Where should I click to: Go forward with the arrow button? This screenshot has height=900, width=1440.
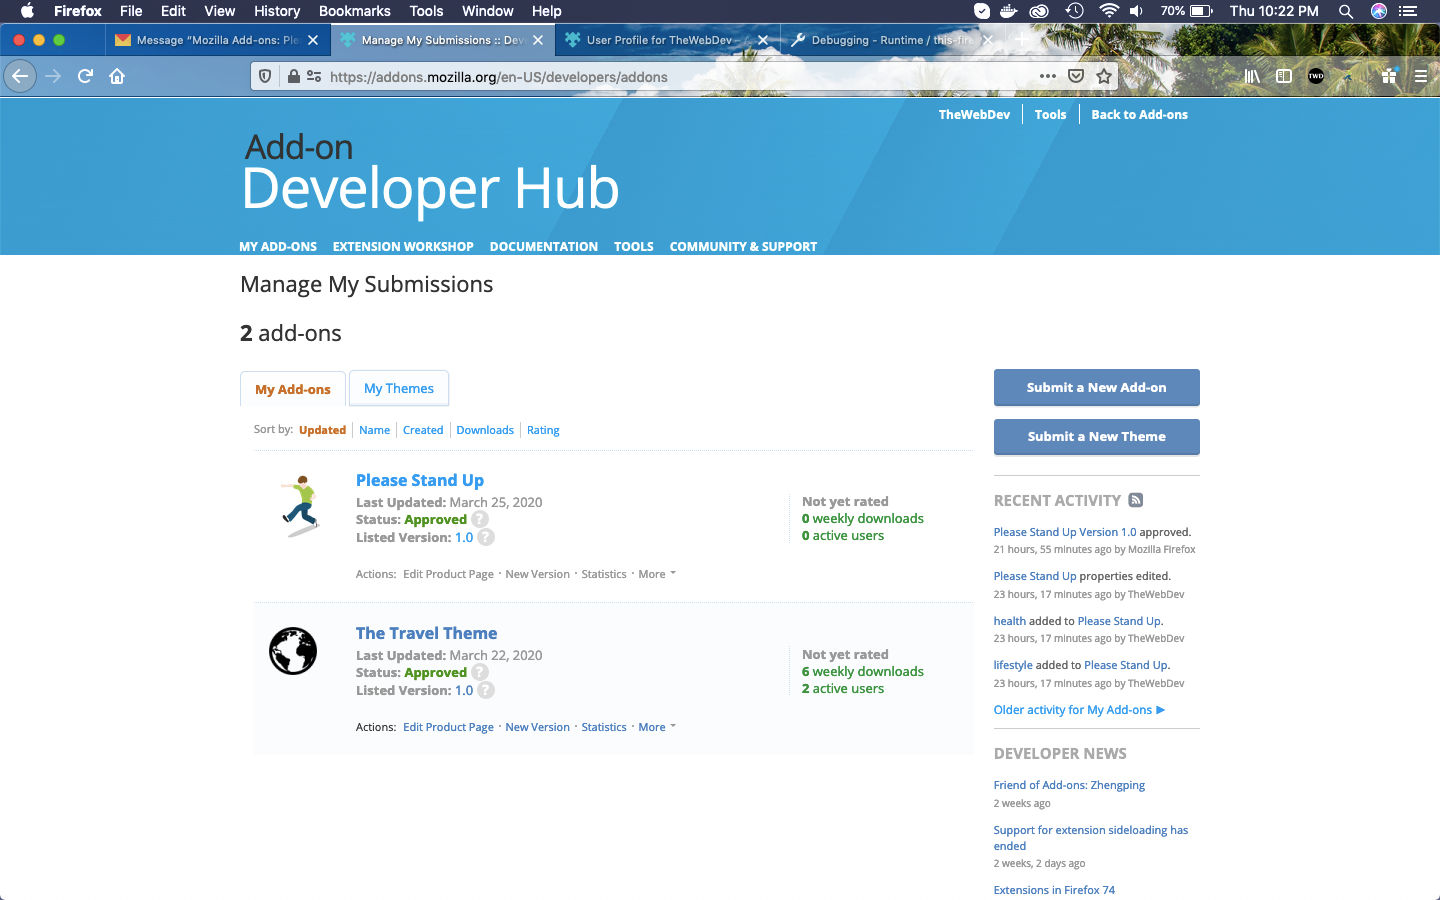(53, 76)
